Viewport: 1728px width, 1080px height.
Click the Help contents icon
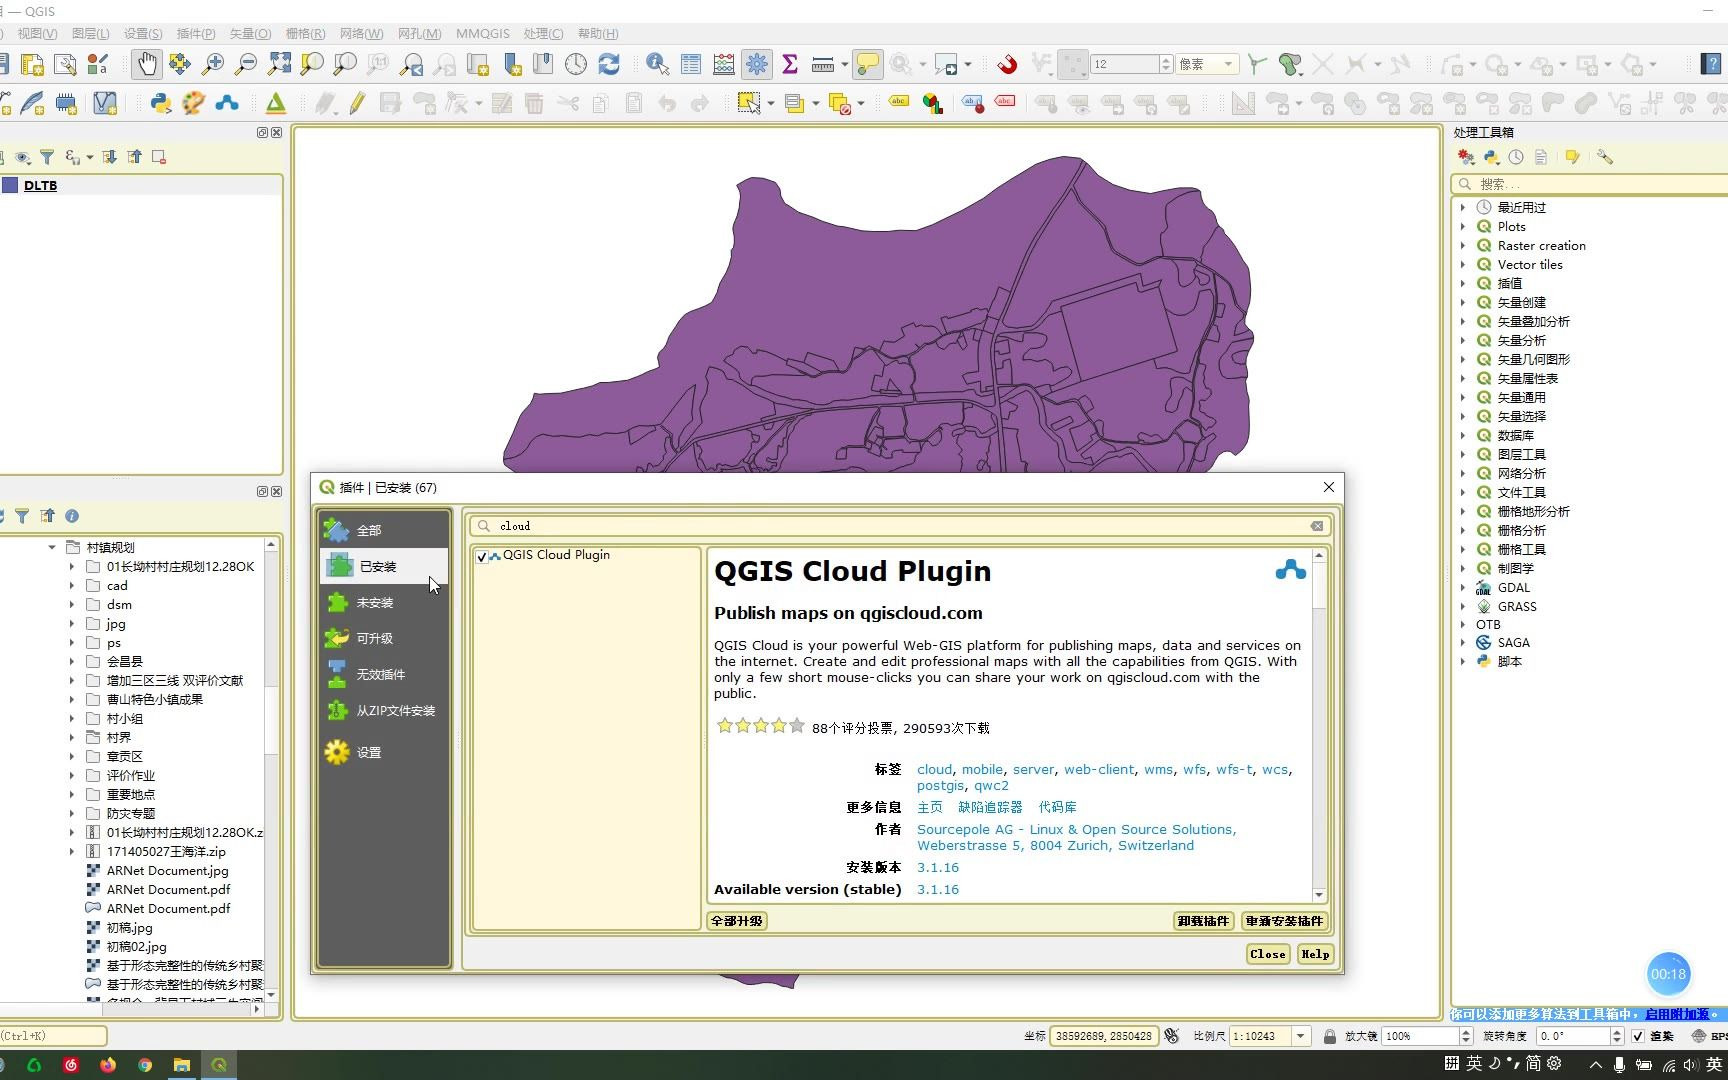coord(1711,65)
